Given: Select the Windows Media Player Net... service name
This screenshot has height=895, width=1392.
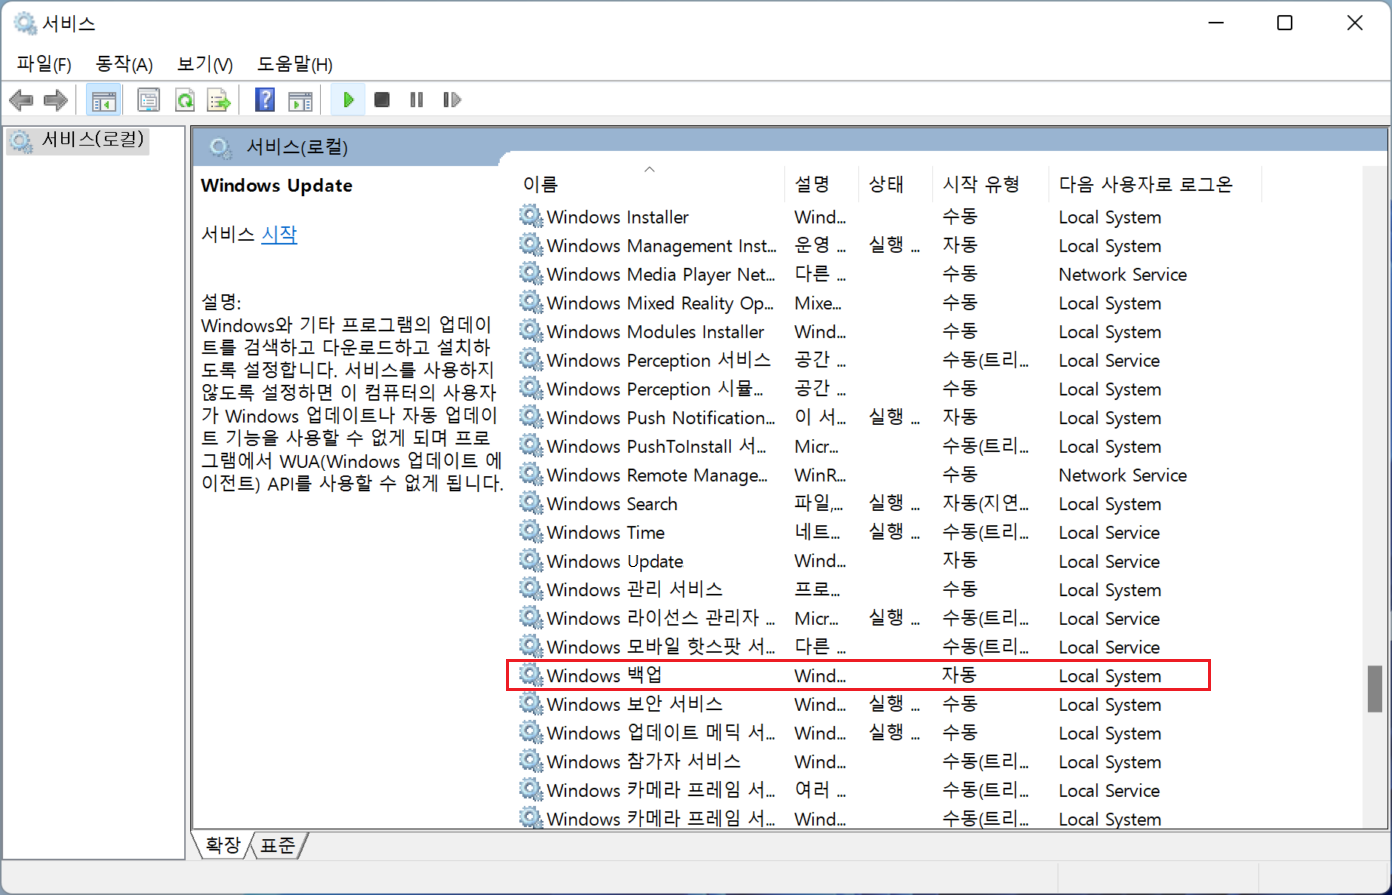Looking at the screenshot, I should [662, 275].
